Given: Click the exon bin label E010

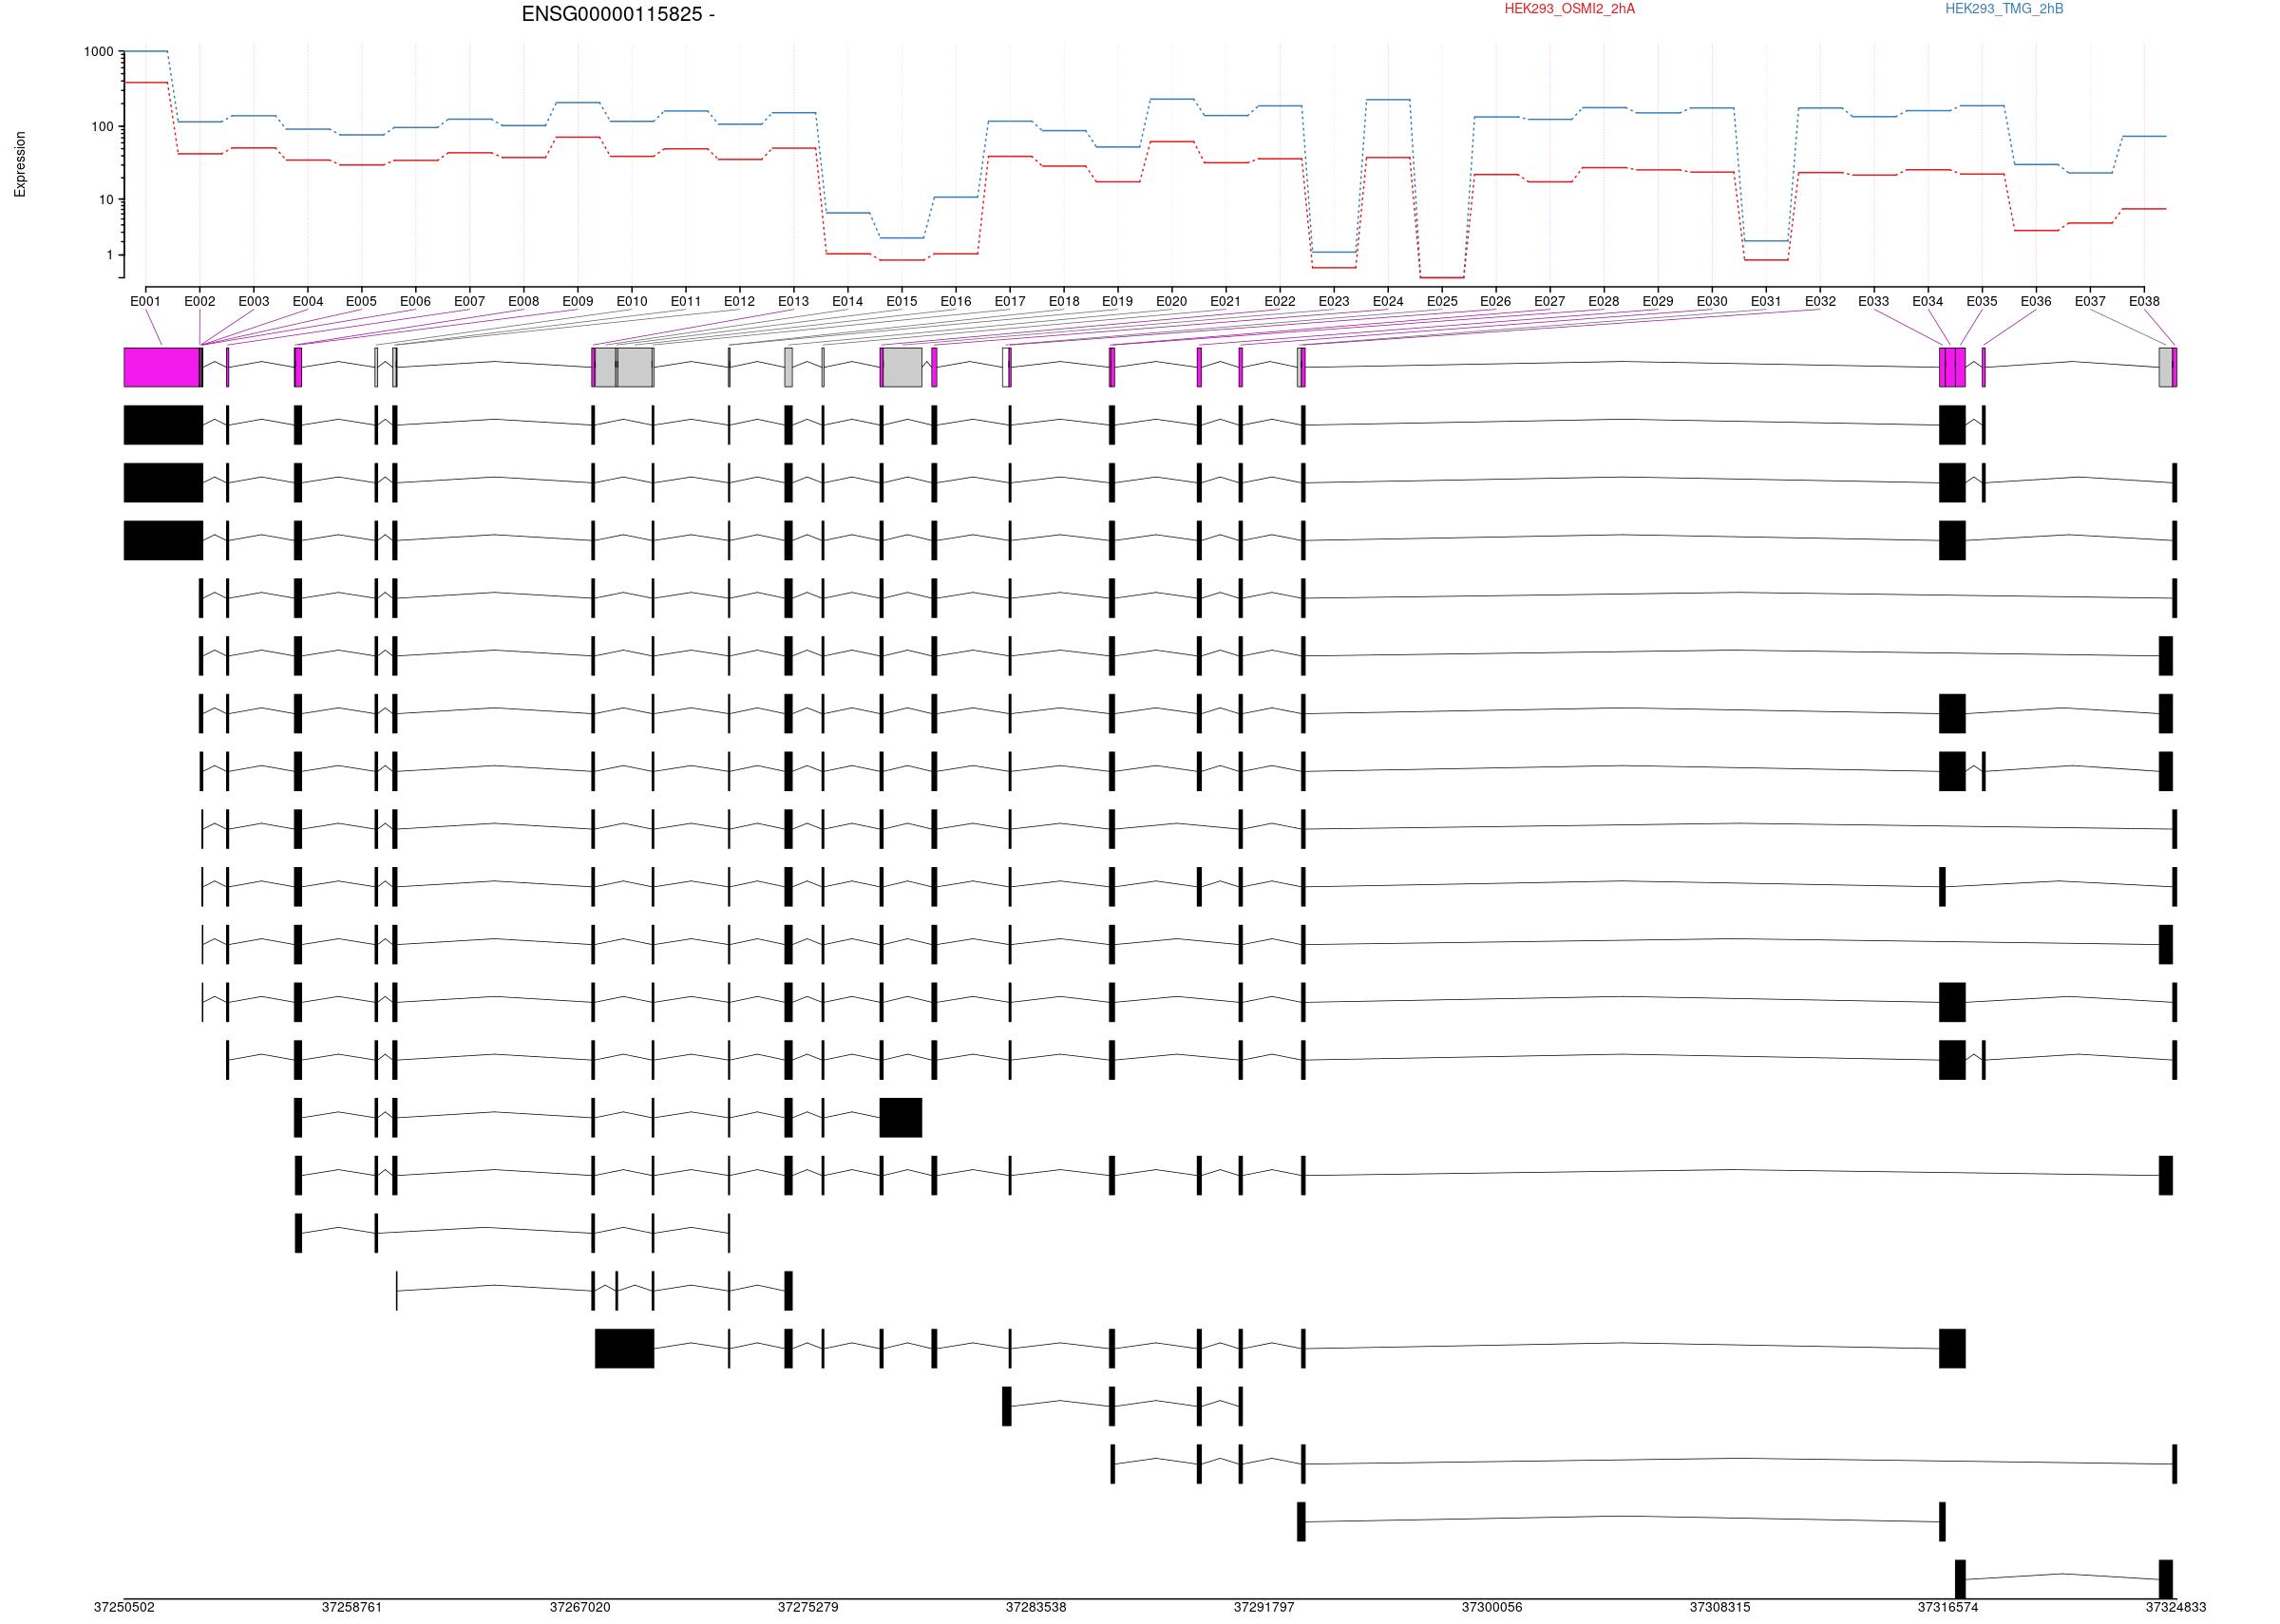Looking at the screenshot, I should click(x=632, y=301).
